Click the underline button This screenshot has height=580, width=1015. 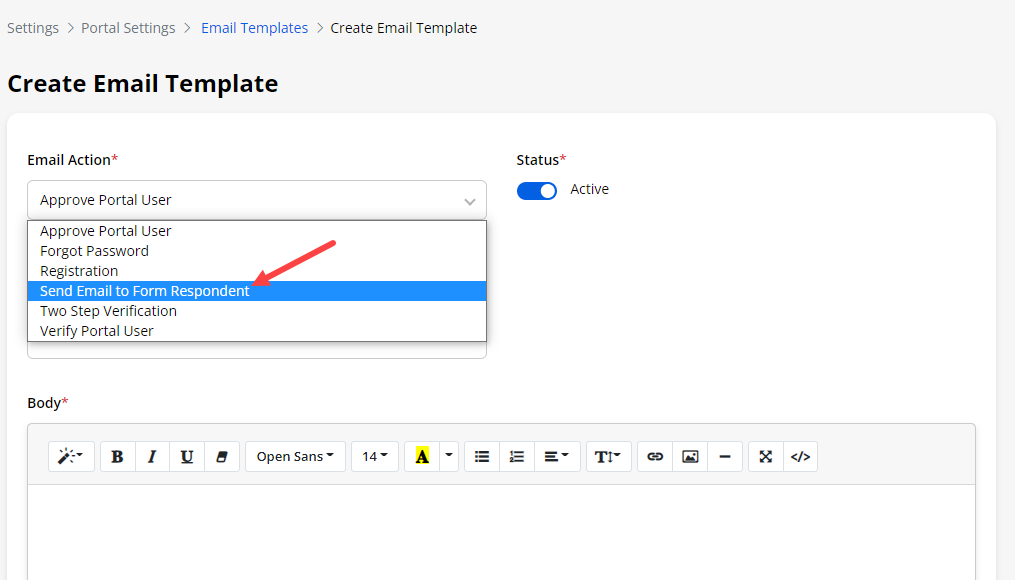[x=187, y=456]
